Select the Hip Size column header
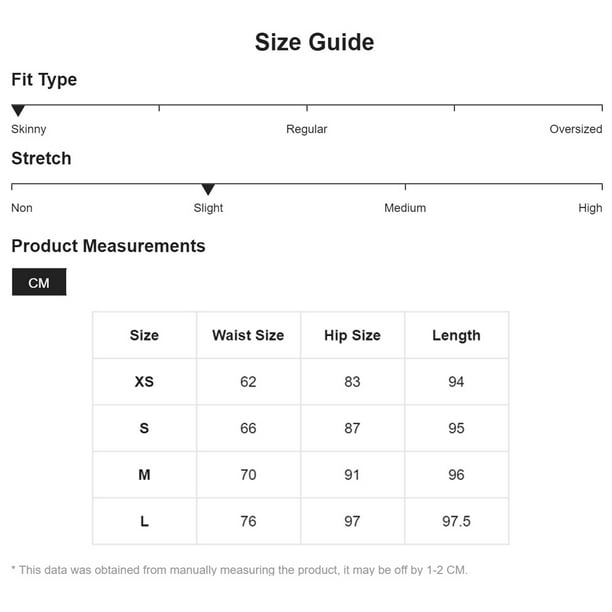Screen dimensions: 612x612 [352, 335]
